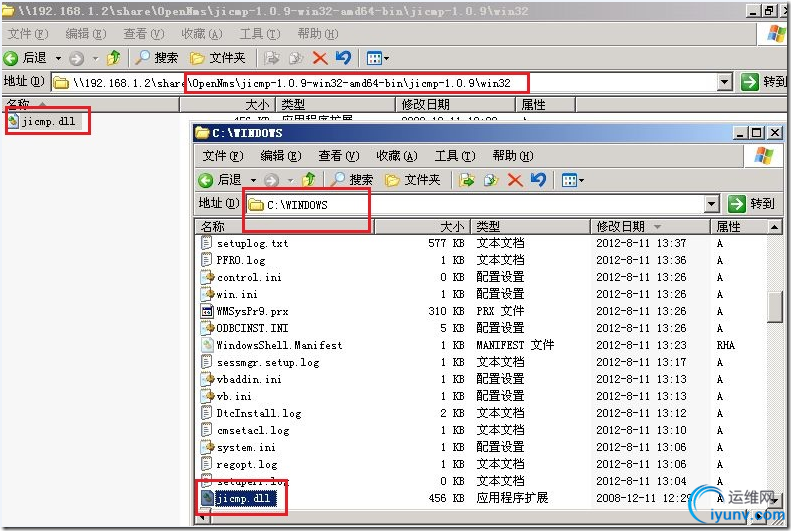The height and width of the screenshot is (531, 791).
Task: Click Move To icon in C:\WINDOWS toolbar
Action: (466, 180)
